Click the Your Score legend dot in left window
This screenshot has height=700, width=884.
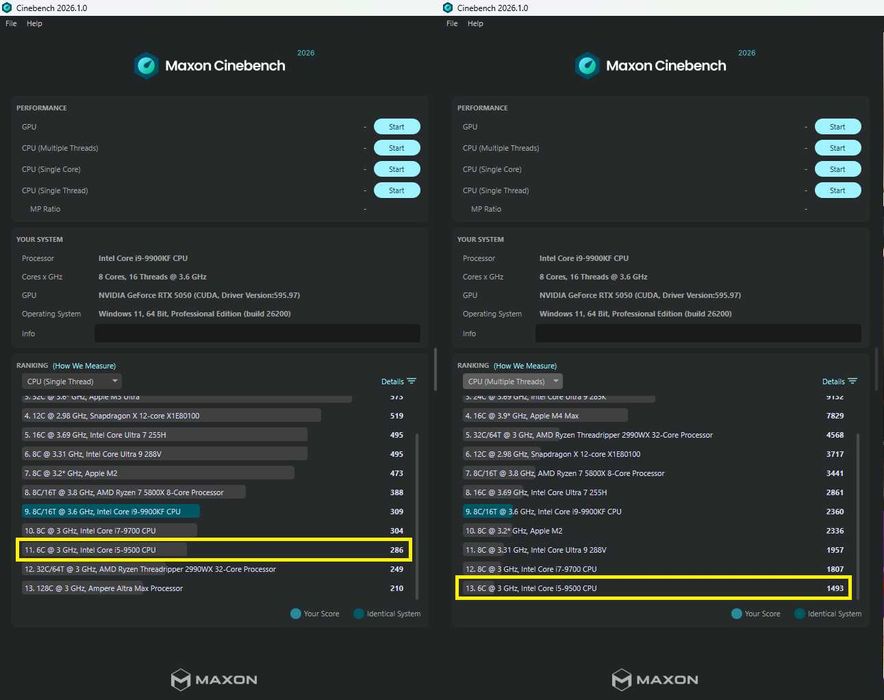pyautogui.click(x=295, y=614)
